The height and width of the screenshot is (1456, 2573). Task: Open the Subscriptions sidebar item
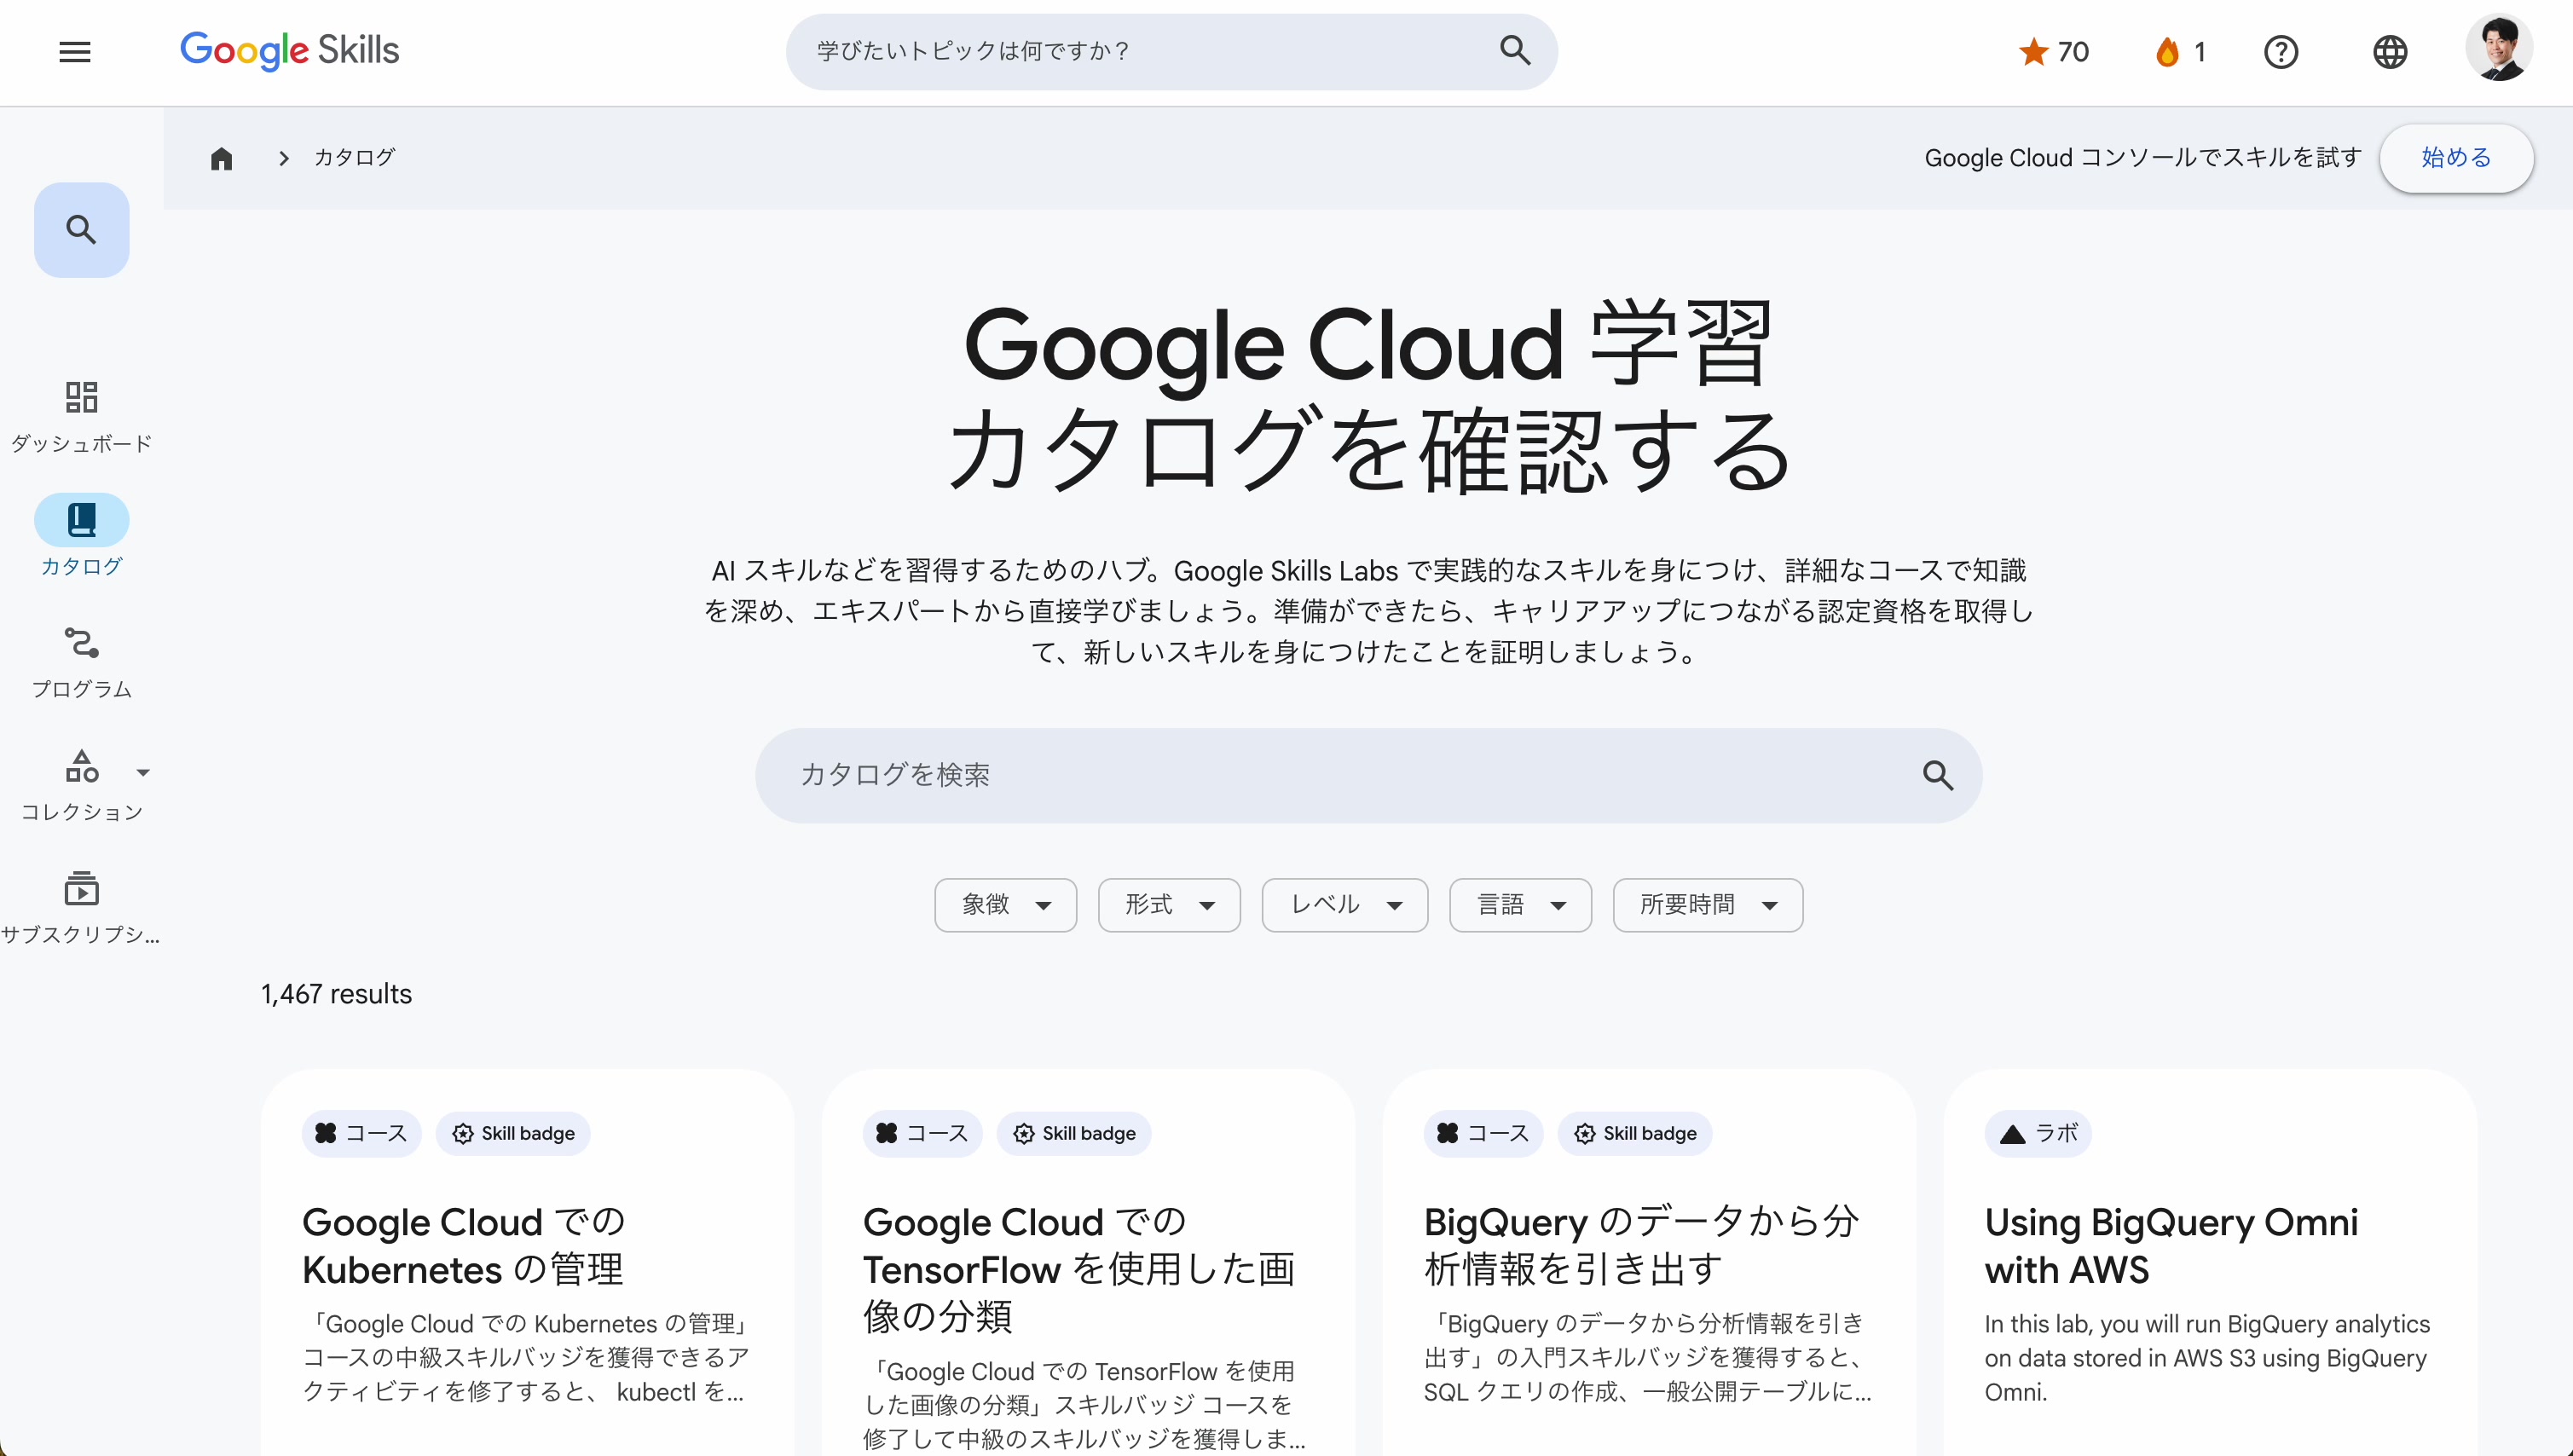click(x=81, y=905)
